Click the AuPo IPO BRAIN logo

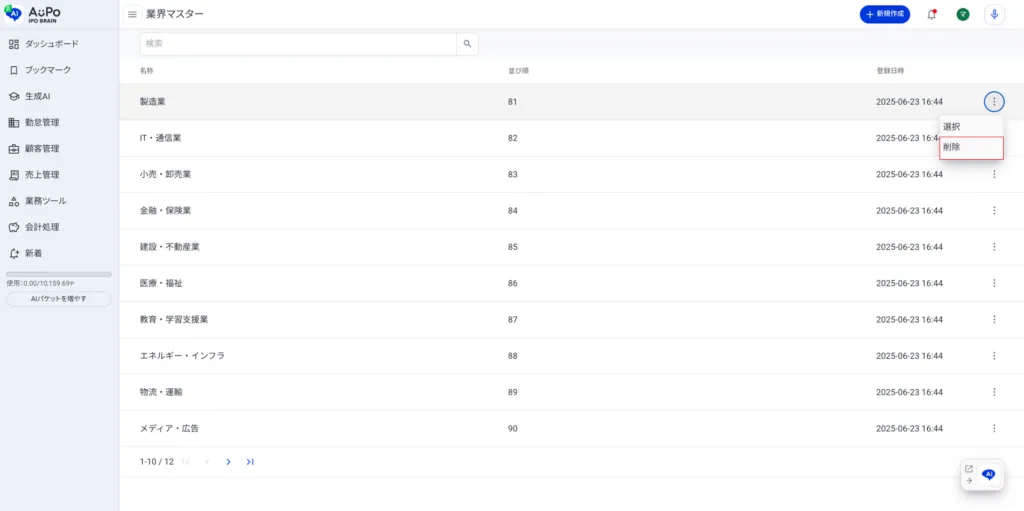tap(33, 14)
